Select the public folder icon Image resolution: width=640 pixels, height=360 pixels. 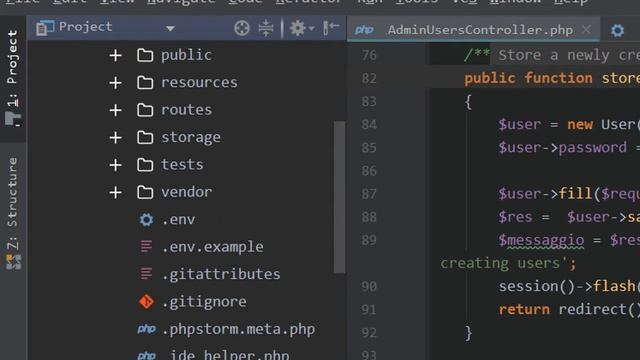[145, 55]
